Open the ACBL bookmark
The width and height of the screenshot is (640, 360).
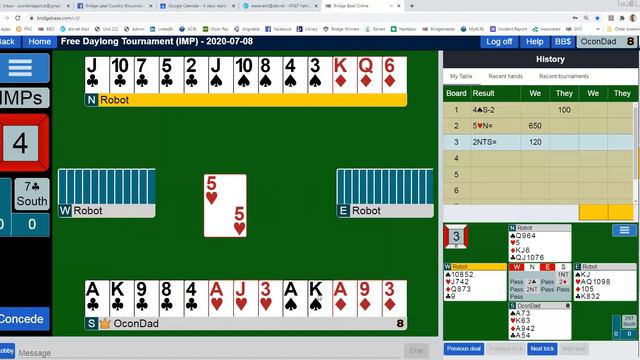[188, 29]
